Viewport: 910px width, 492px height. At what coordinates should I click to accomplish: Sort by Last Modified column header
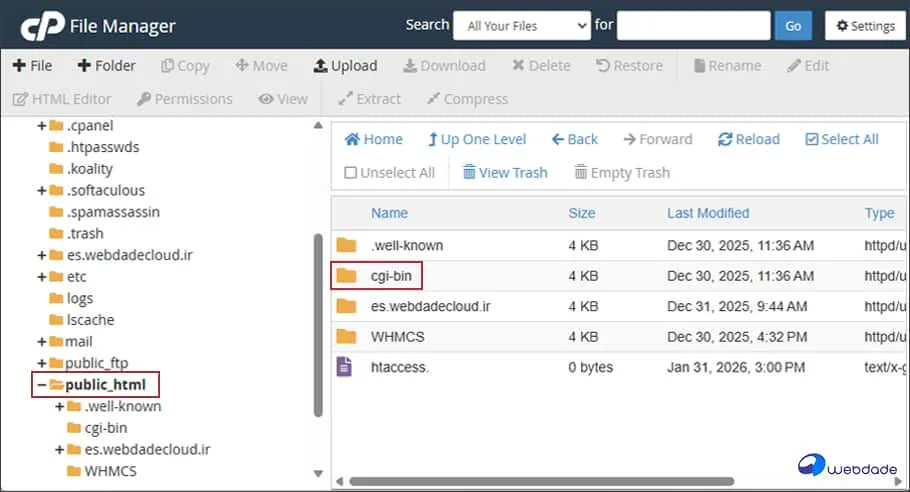click(707, 213)
